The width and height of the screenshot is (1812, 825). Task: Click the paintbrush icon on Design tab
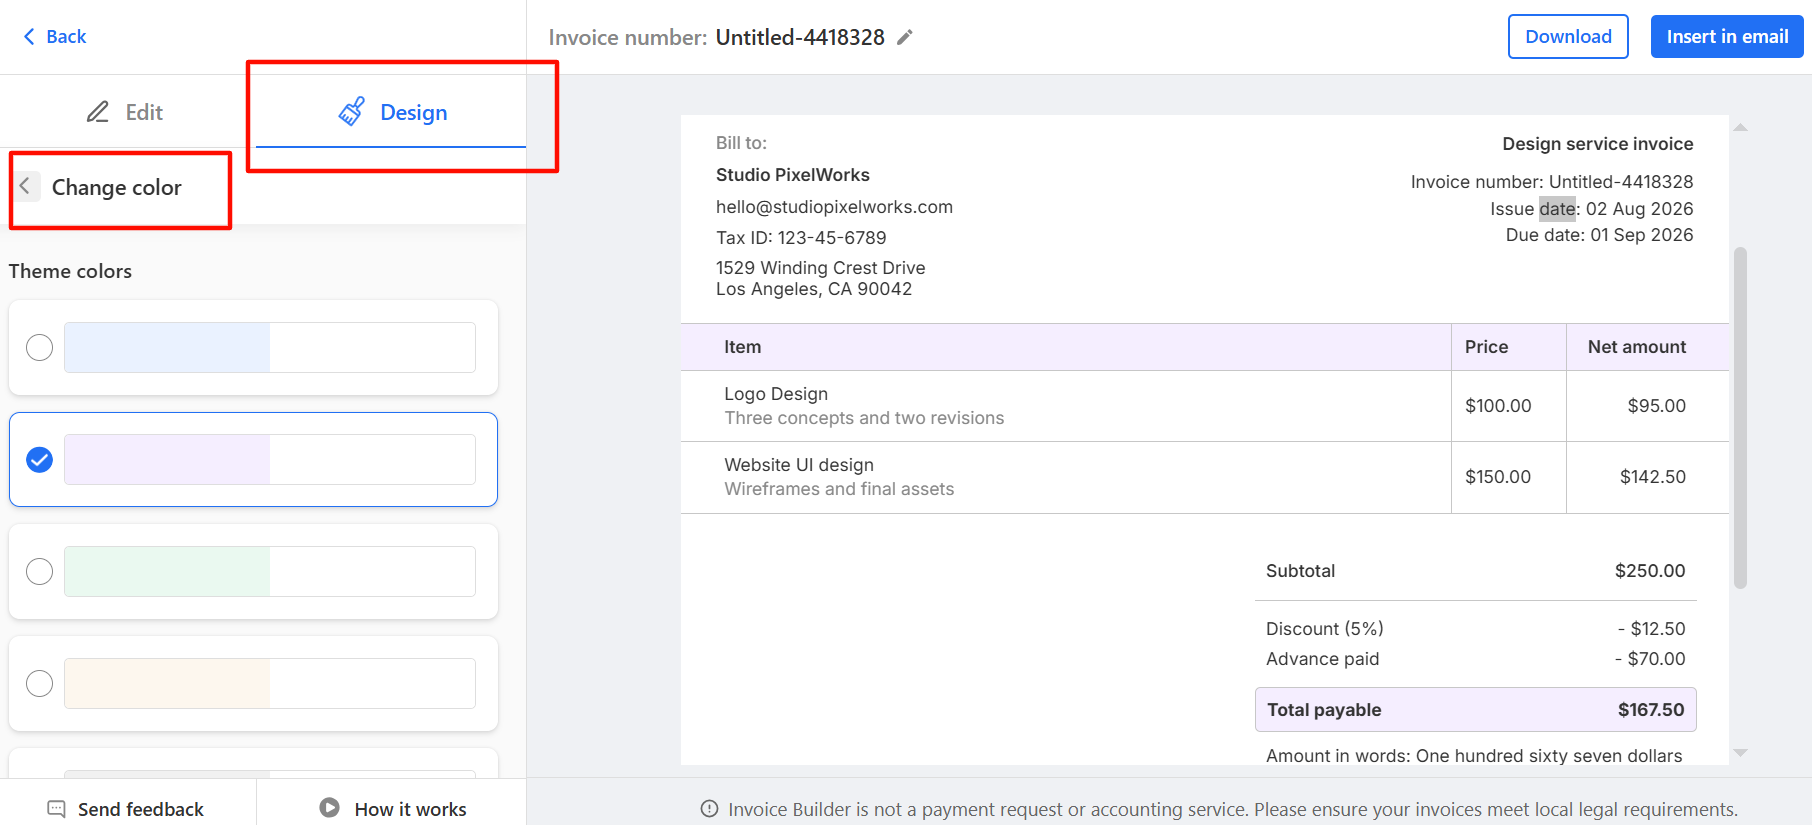(352, 112)
